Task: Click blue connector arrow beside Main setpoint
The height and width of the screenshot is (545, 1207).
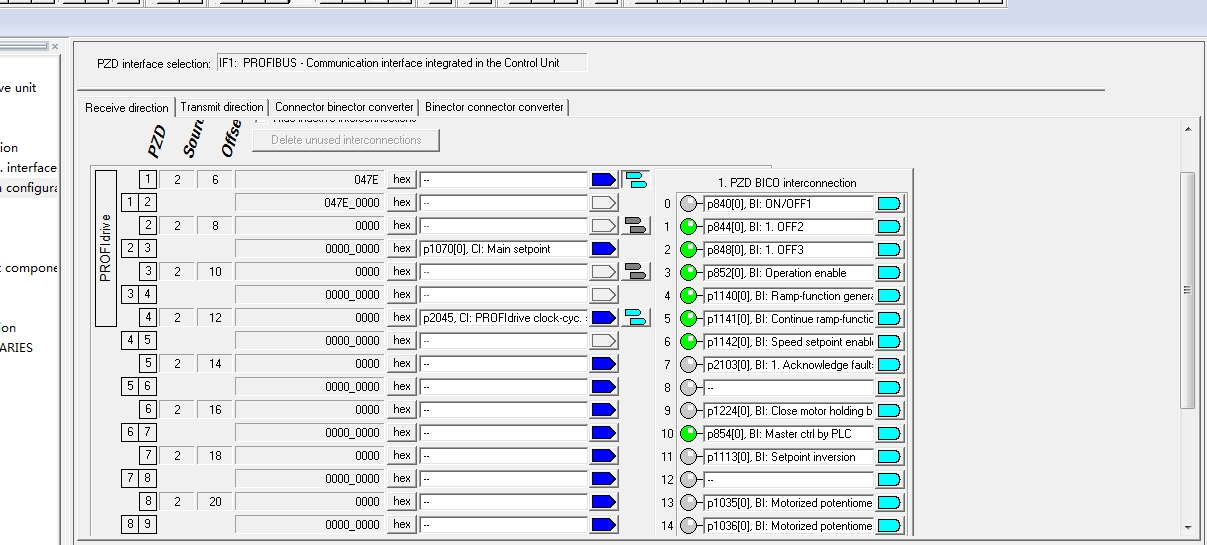Action: pos(603,248)
